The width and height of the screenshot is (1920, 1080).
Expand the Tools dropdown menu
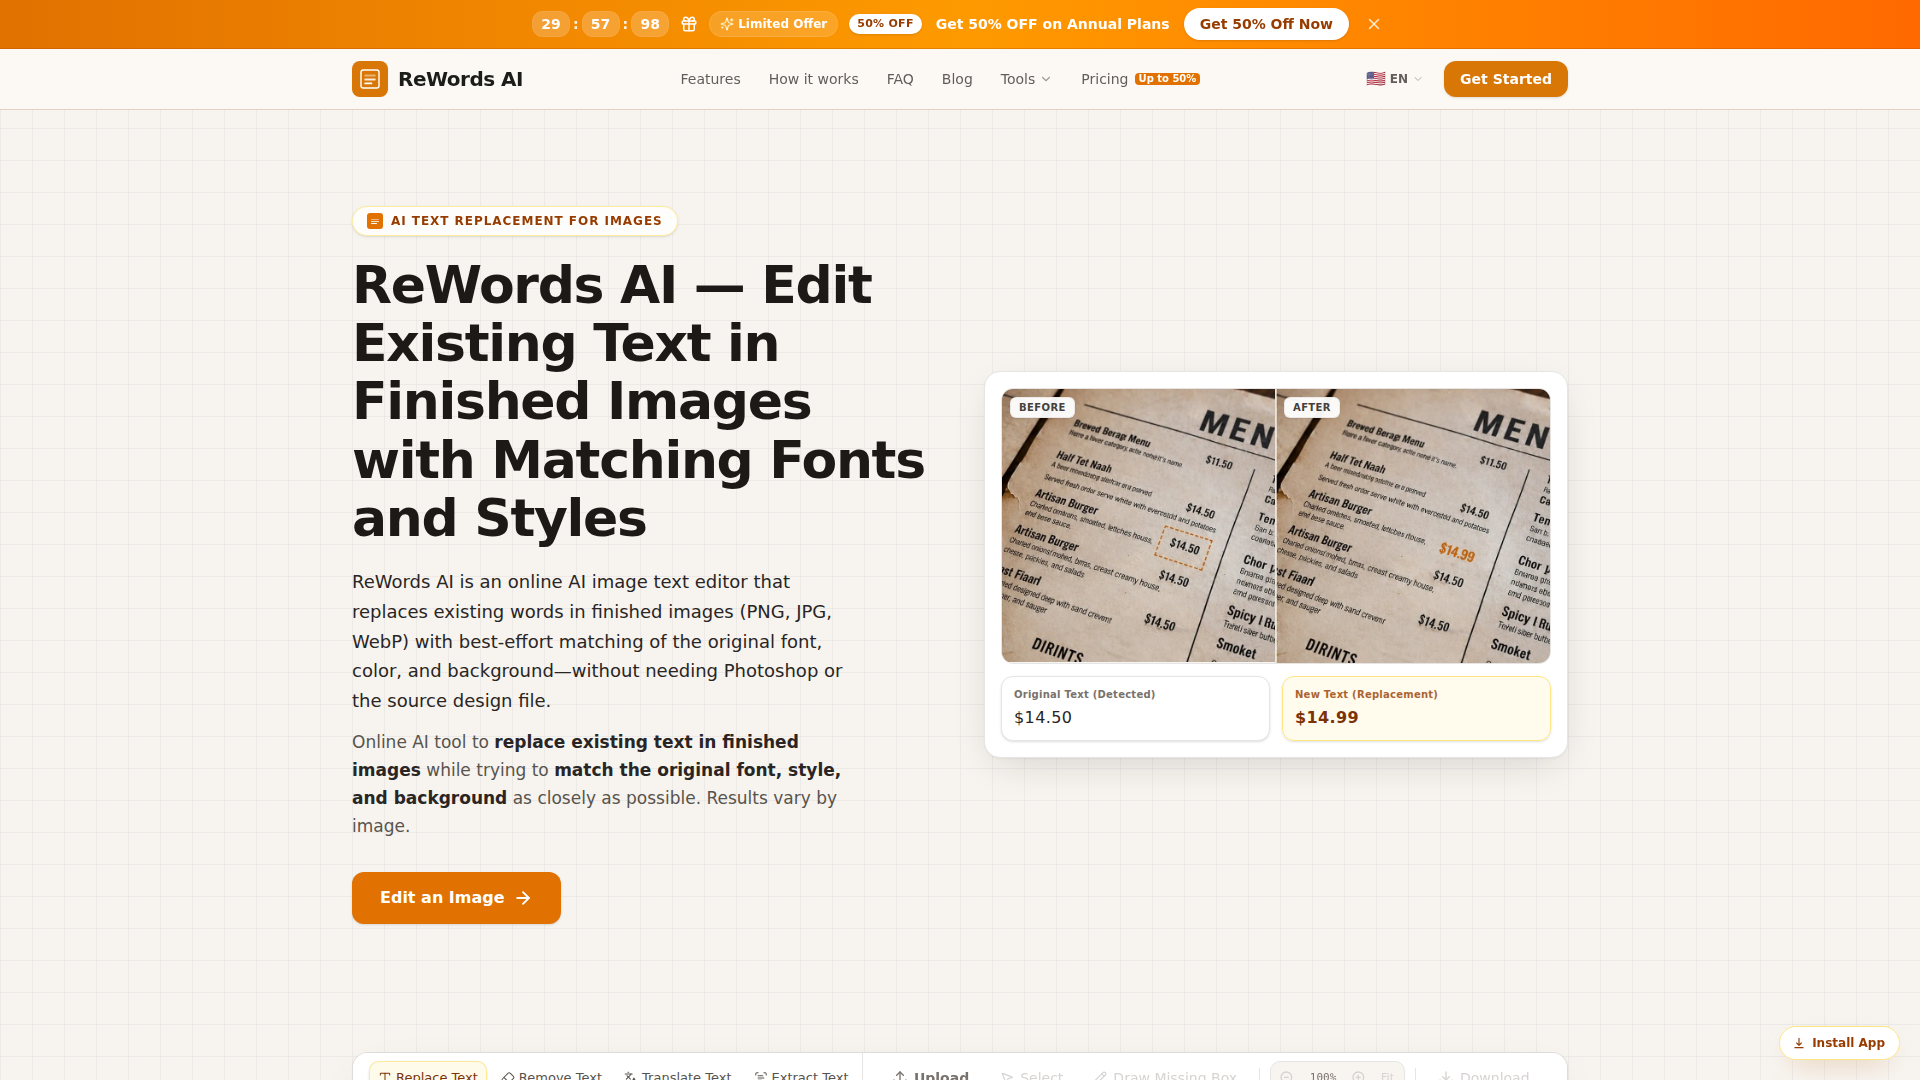click(1026, 79)
